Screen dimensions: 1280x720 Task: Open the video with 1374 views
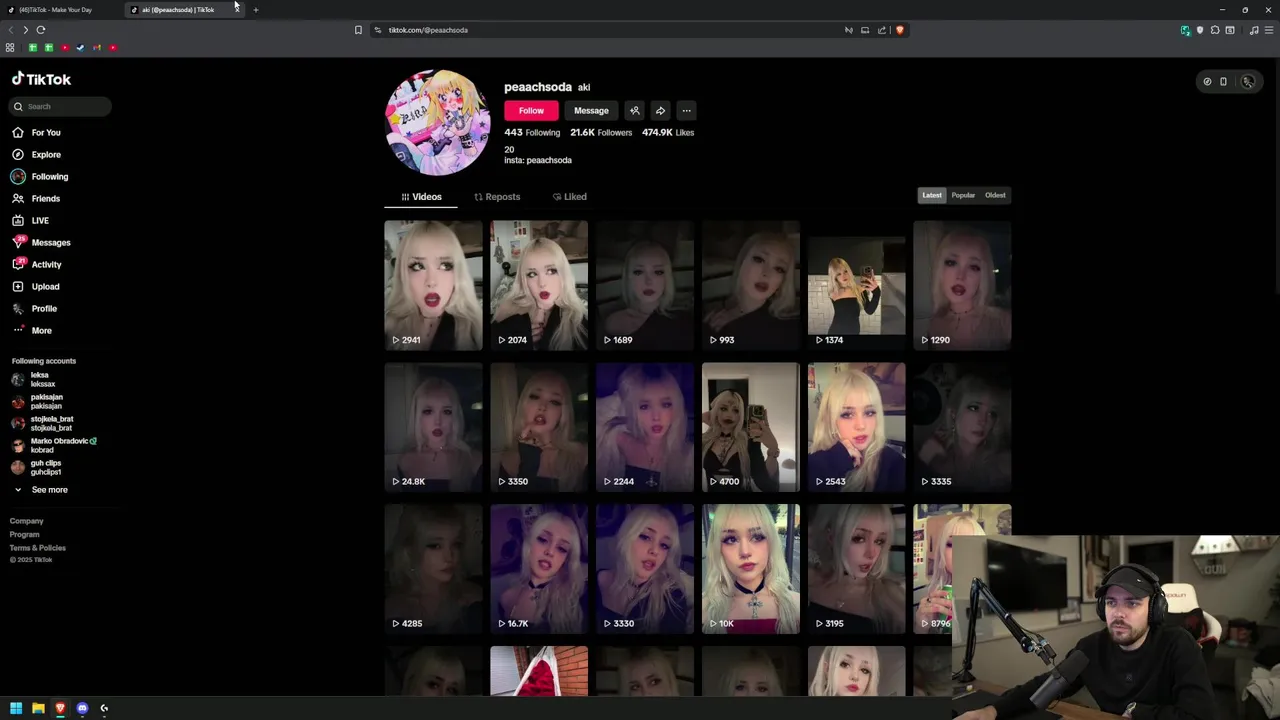[x=857, y=285]
